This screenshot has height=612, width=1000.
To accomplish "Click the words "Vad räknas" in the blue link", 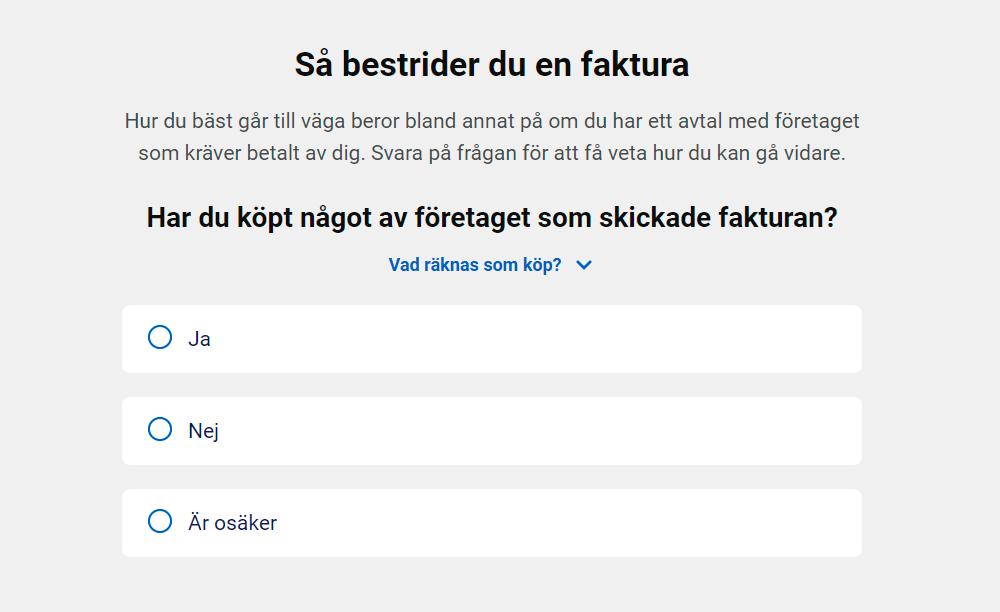I will [431, 265].
